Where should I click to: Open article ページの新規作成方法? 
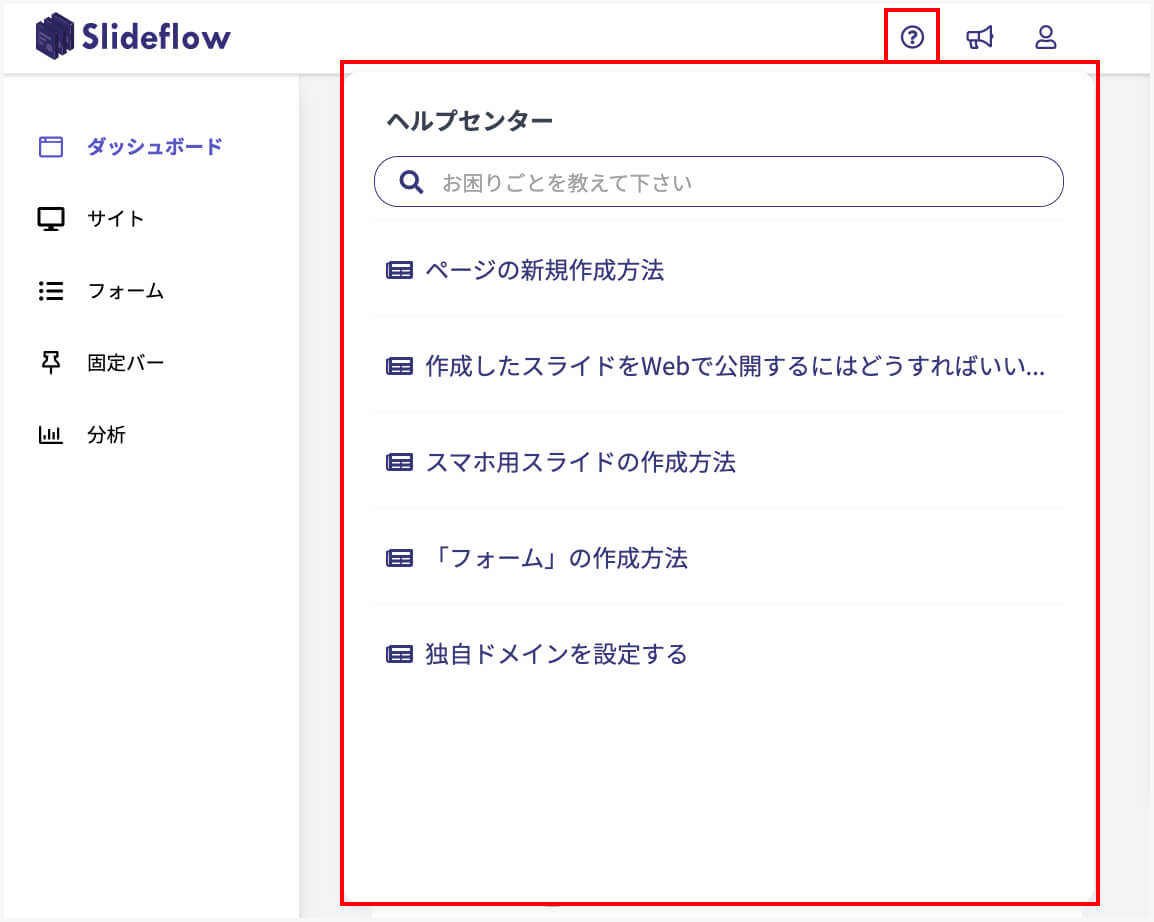[544, 270]
